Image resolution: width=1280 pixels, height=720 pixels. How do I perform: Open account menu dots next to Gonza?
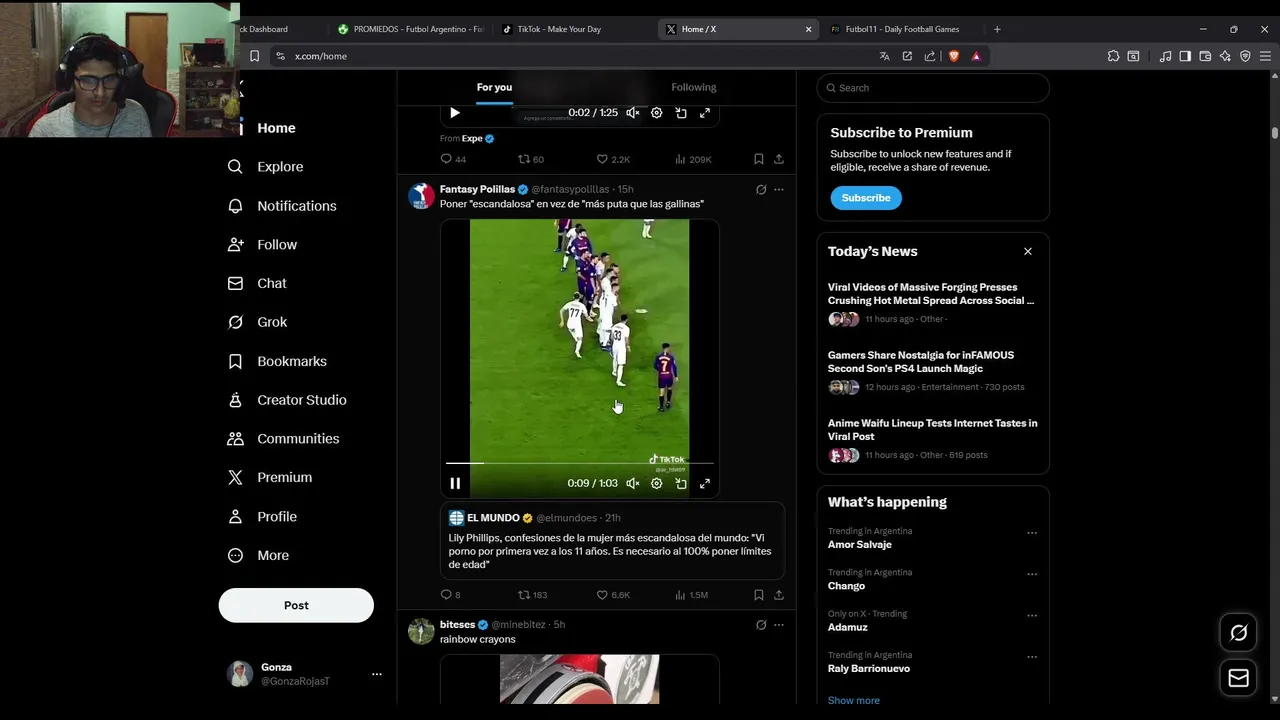(x=377, y=675)
